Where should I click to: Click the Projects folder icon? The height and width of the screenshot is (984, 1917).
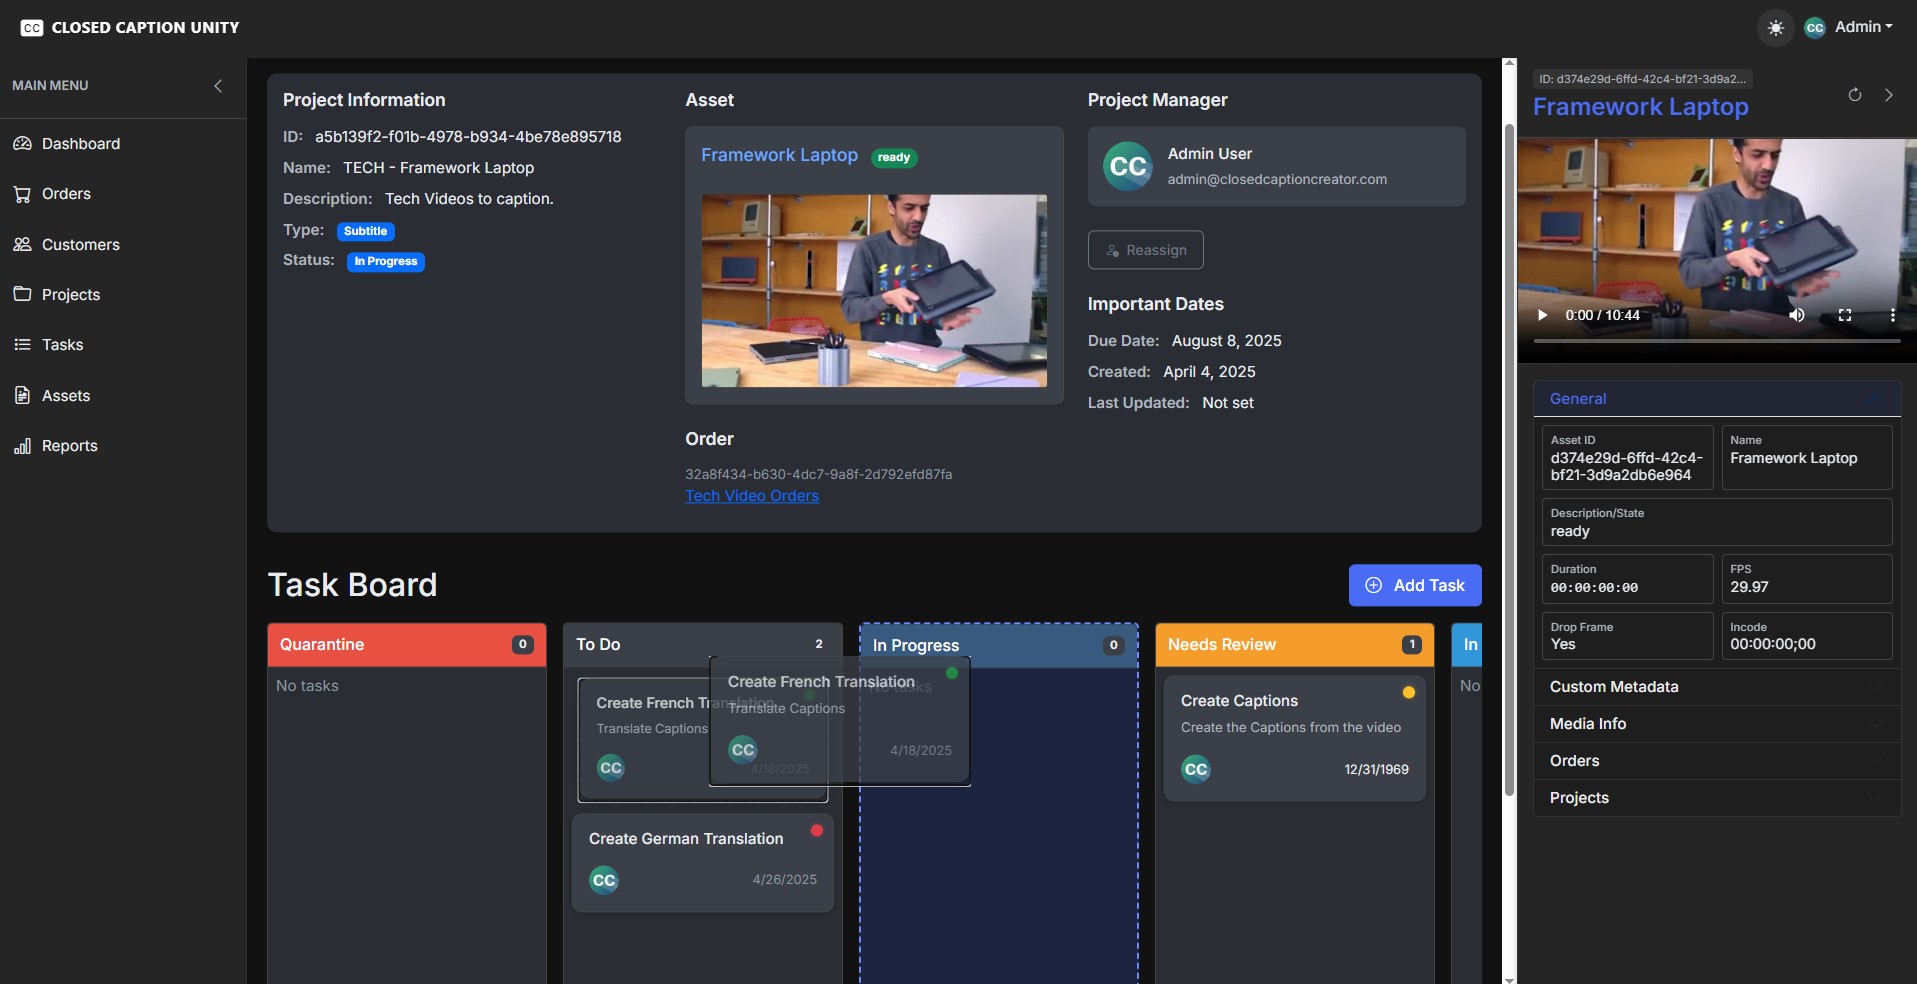[x=22, y=294]
